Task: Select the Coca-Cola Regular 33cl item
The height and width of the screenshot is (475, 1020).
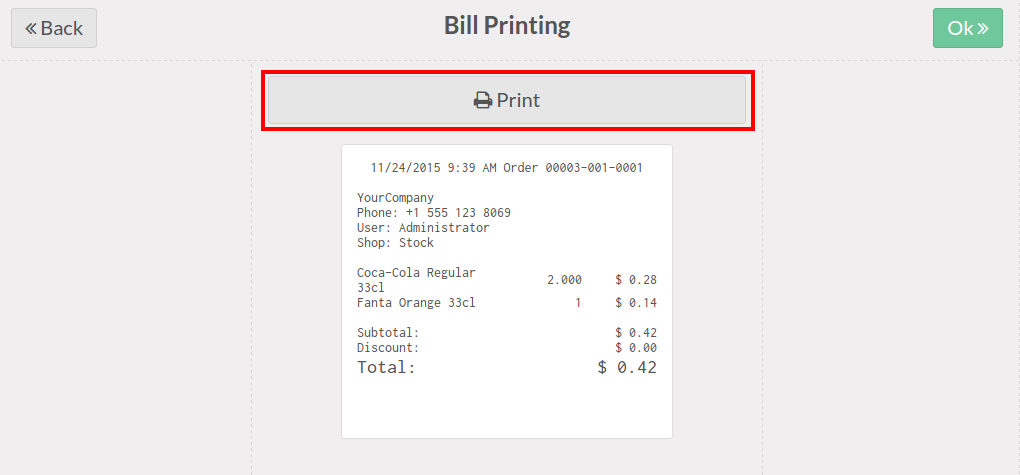Action: click(416, 279)
